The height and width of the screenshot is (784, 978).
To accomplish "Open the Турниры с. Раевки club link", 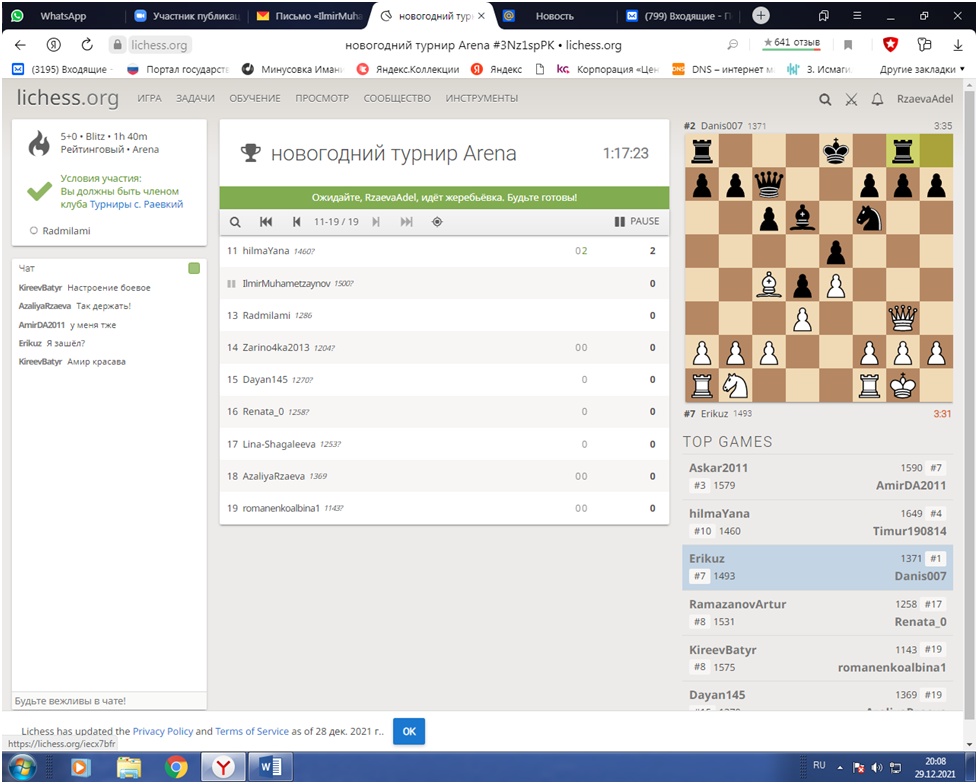I will tap(136, 204).
